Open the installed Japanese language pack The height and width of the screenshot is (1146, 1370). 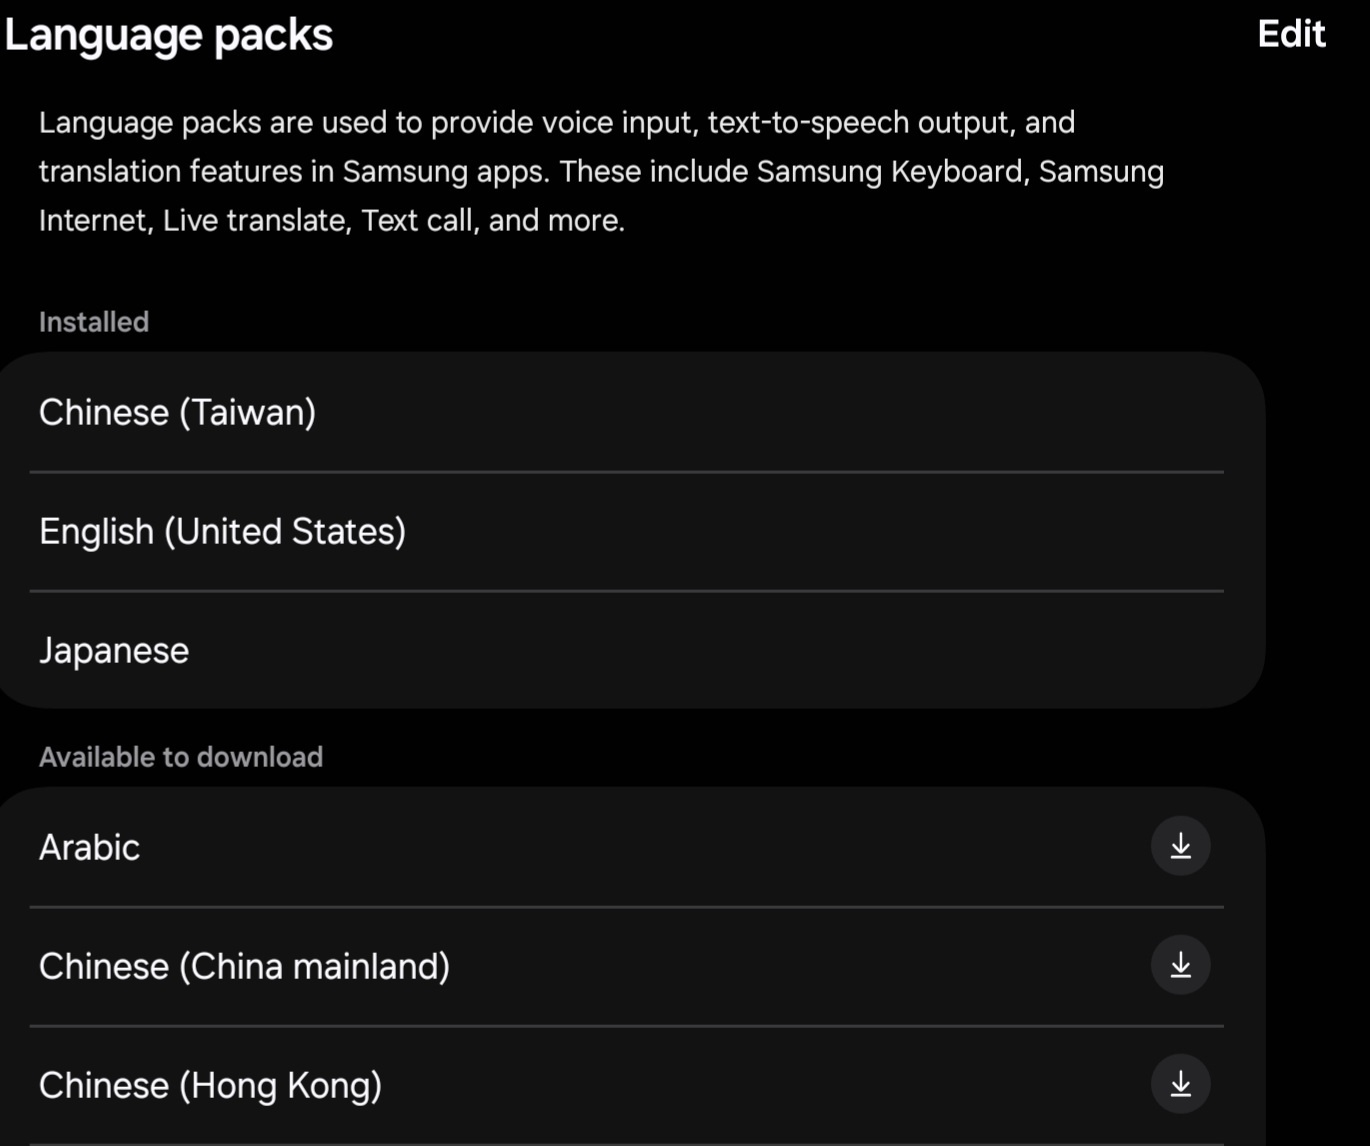click(114, 651)
